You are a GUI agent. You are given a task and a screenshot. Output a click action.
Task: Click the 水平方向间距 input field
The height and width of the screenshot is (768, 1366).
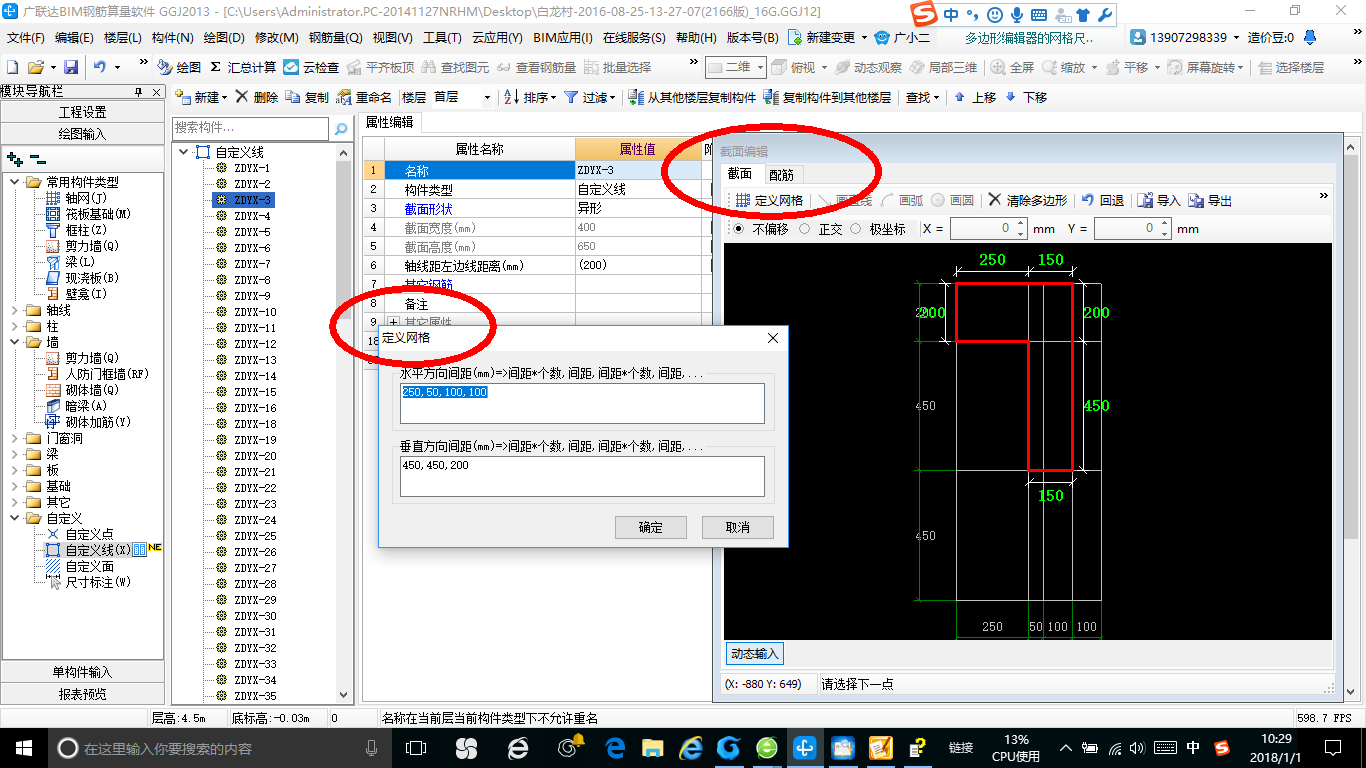point(582,404)
